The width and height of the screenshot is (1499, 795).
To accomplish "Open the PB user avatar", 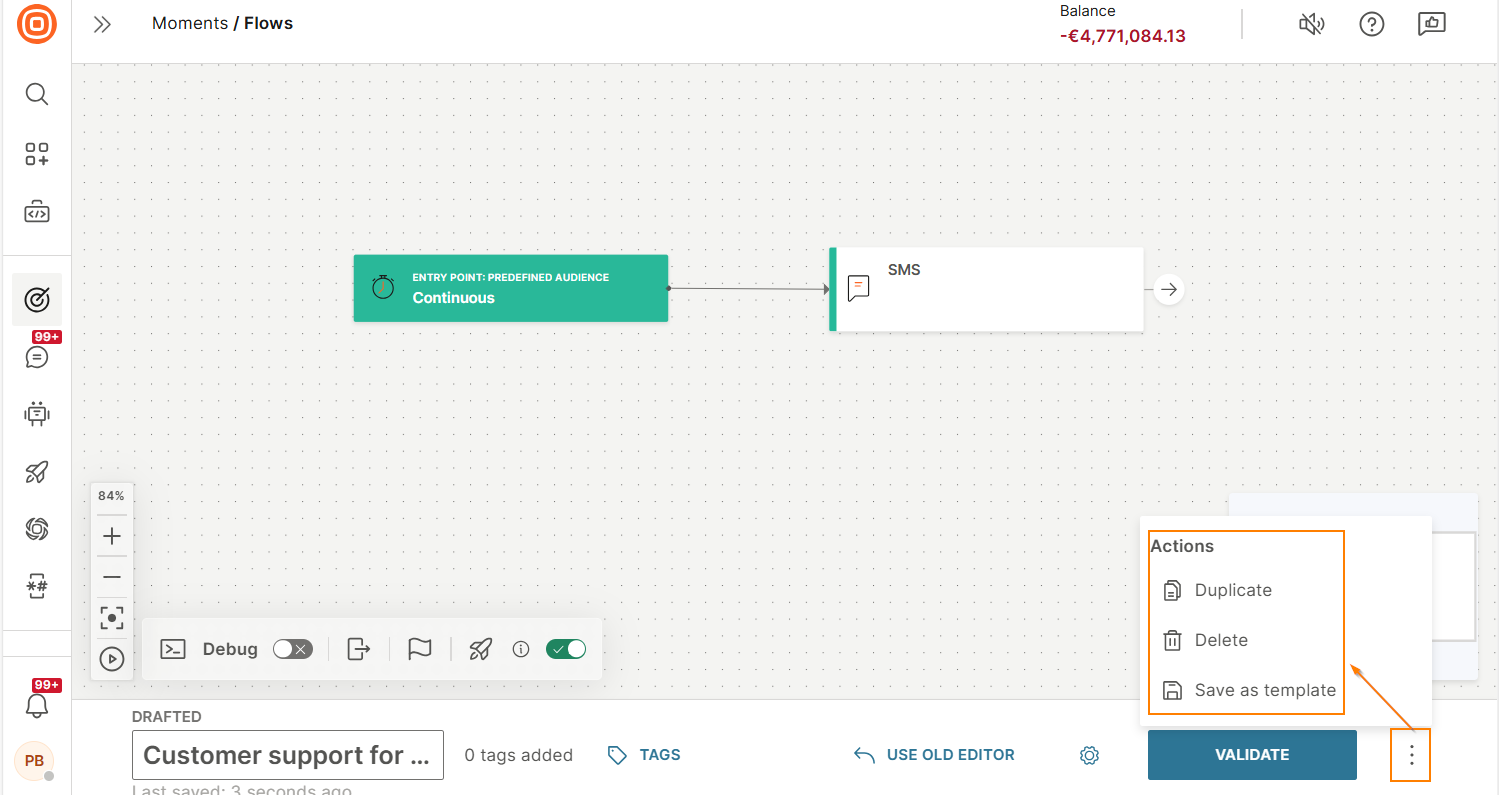I will click(34, 761).
